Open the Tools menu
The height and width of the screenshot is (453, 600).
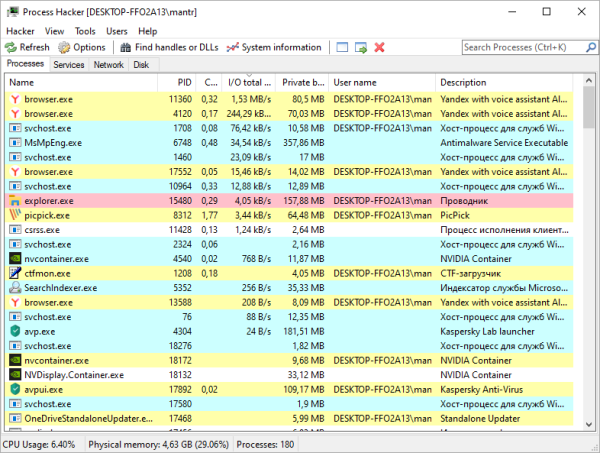pyautogui.click(x=85, y=31)
